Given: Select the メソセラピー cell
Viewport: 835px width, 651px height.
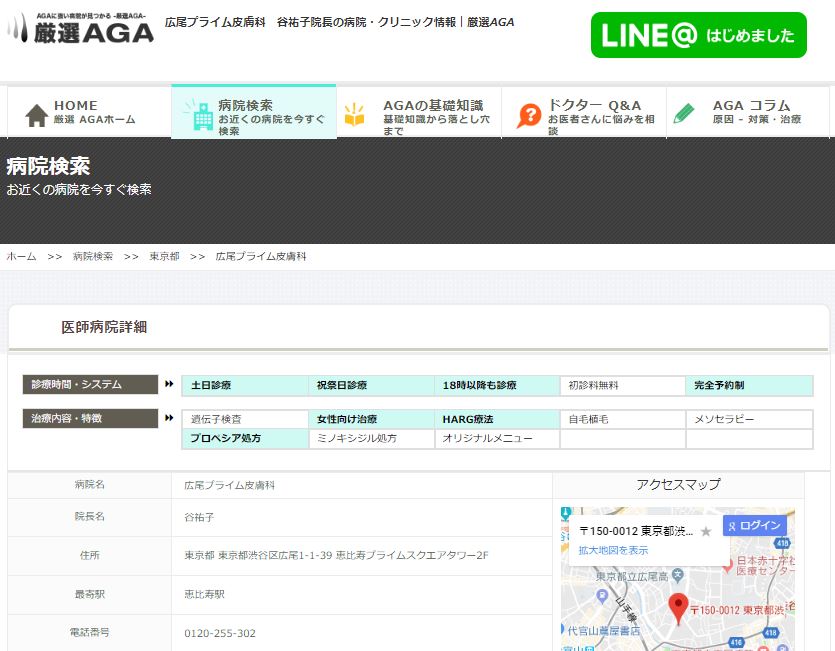Looking at the screenshot, I should coord(749,419).
